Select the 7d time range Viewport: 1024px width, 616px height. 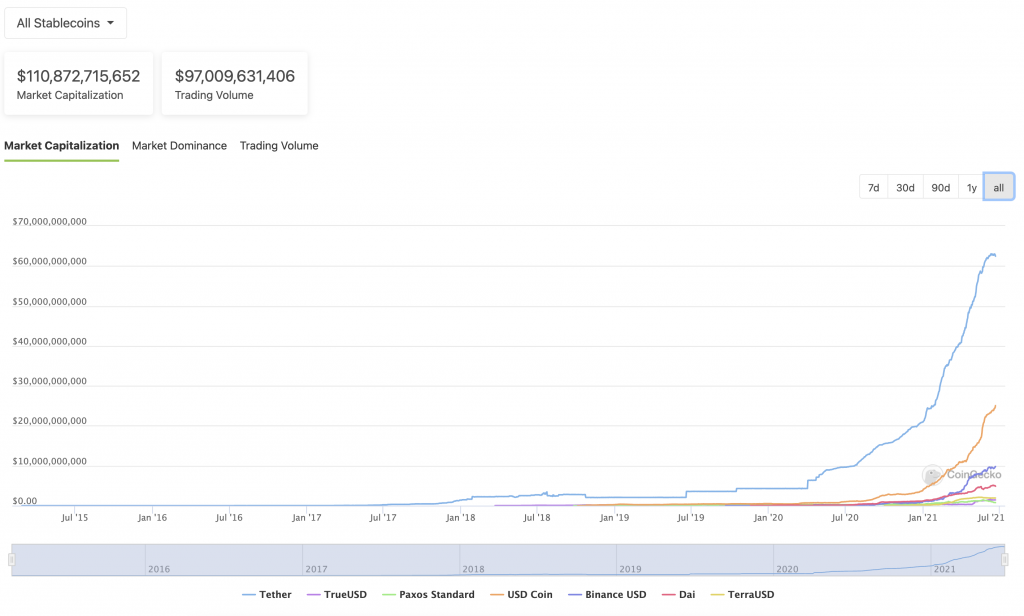[873, 186]
